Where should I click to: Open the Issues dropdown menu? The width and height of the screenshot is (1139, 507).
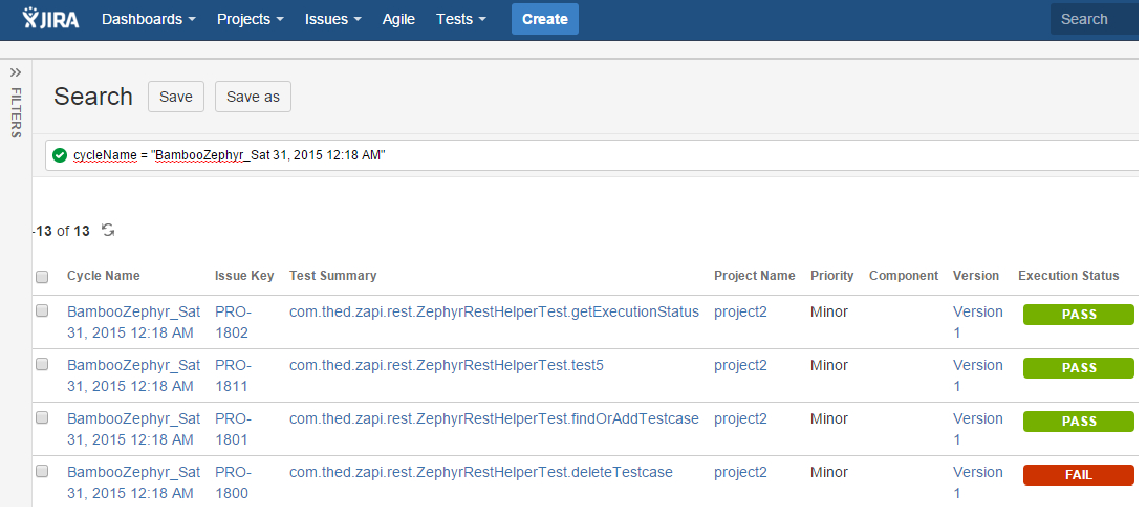coord(333,19)
